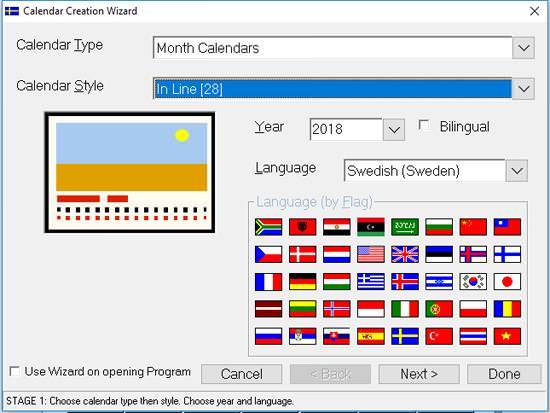Open the Calendar Type dropdown arrow
The image size is (550, 413).
(523, 47)
